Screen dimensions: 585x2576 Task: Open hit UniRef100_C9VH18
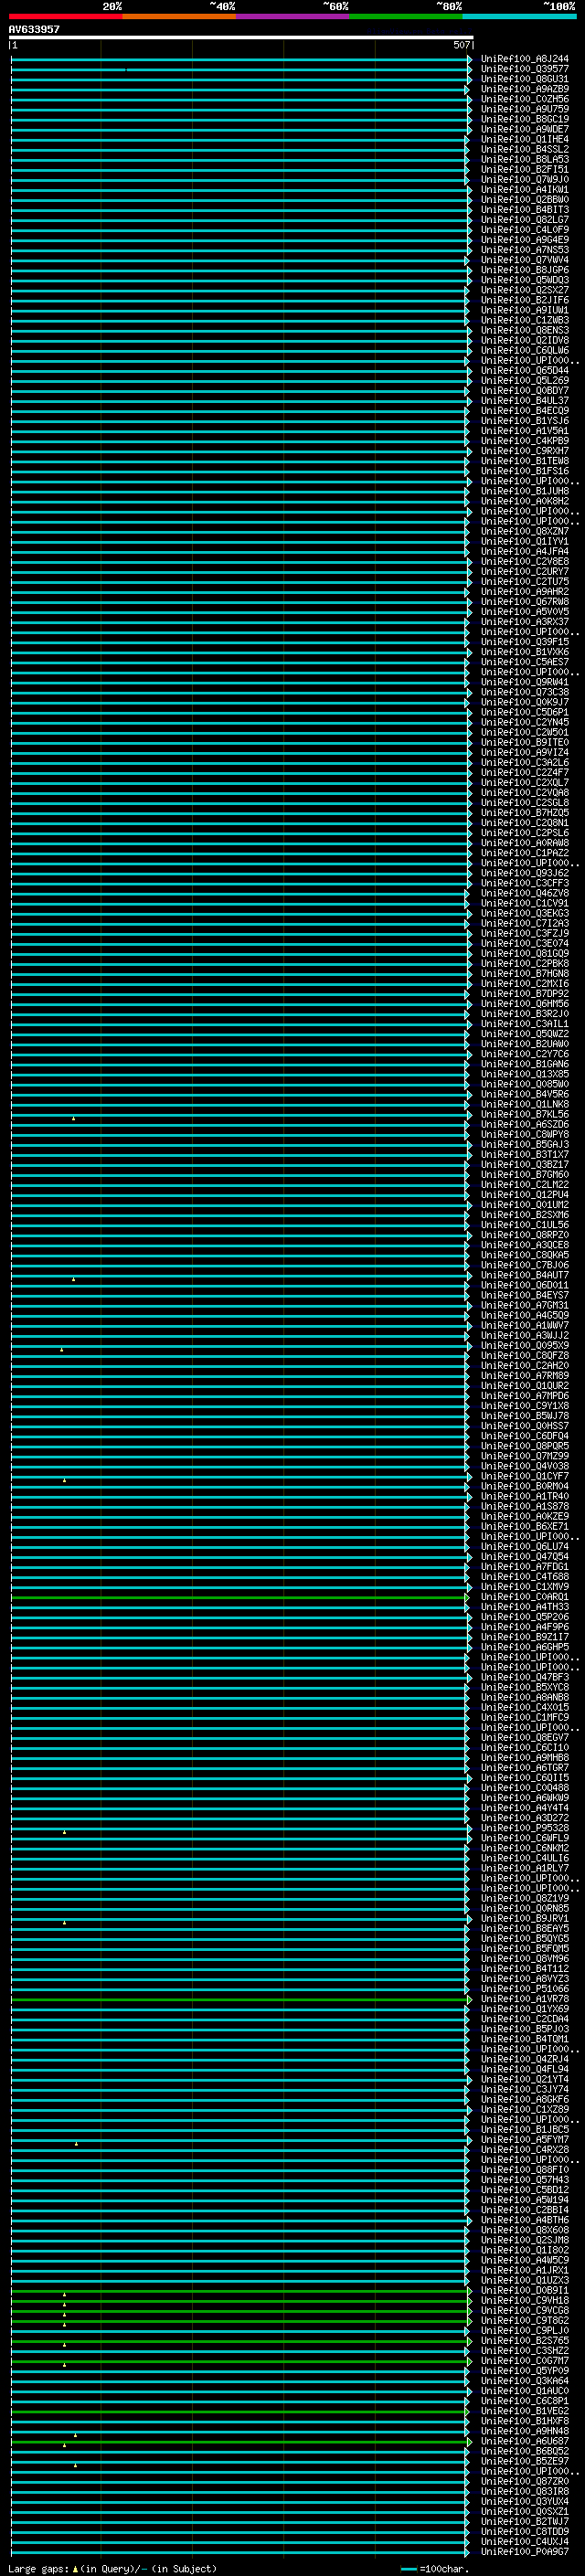point(525,2301)
